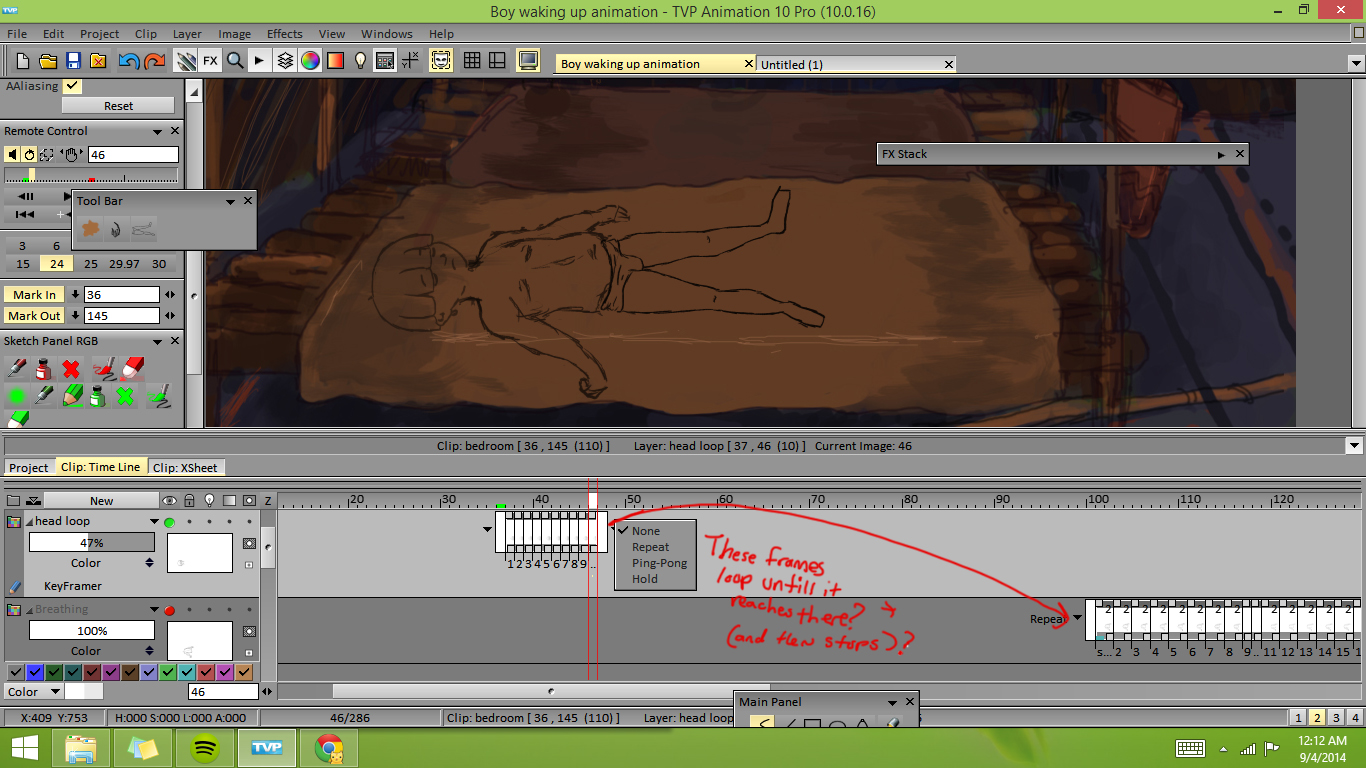Image resolution: width=1366 pixels, height=768 pixels.
Task: Open head loop layer options dropdown
Action: (154, 522)
